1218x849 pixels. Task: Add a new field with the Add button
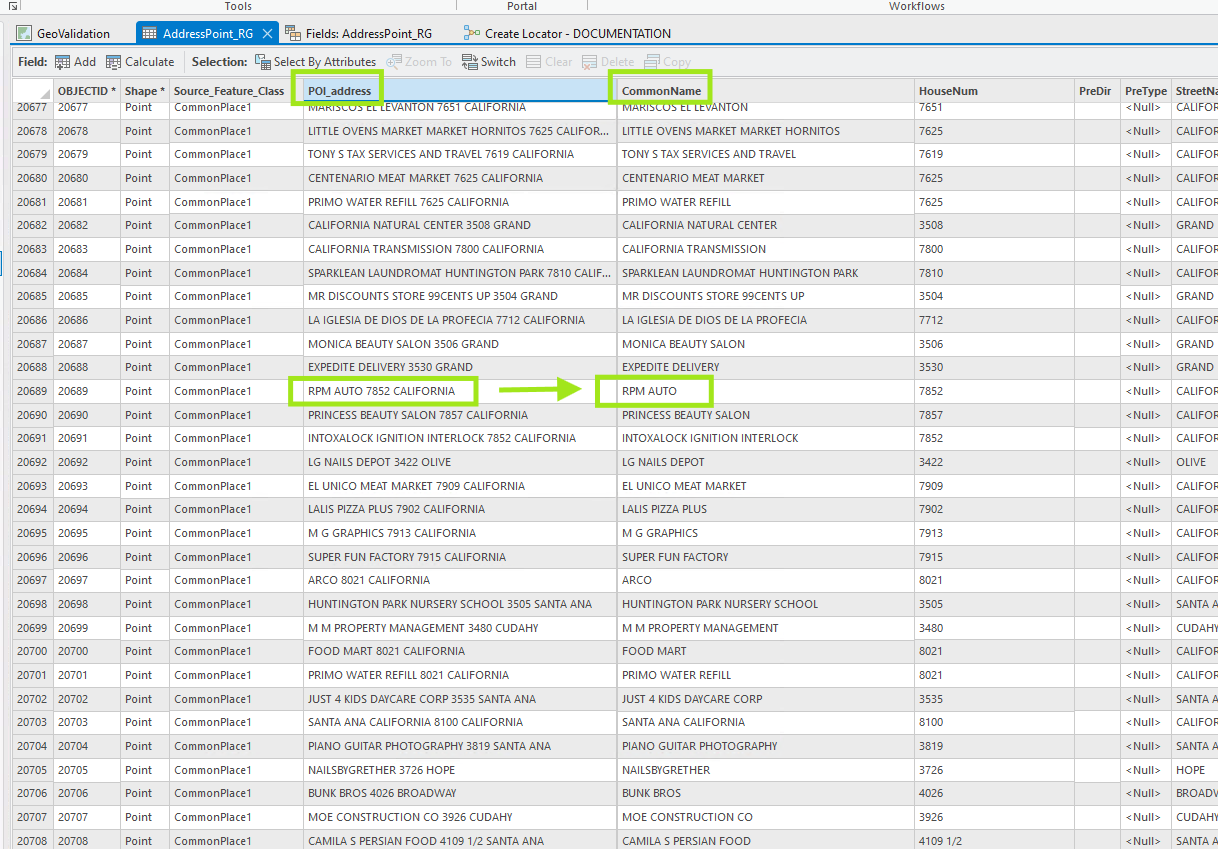click(x=75, y=61)
